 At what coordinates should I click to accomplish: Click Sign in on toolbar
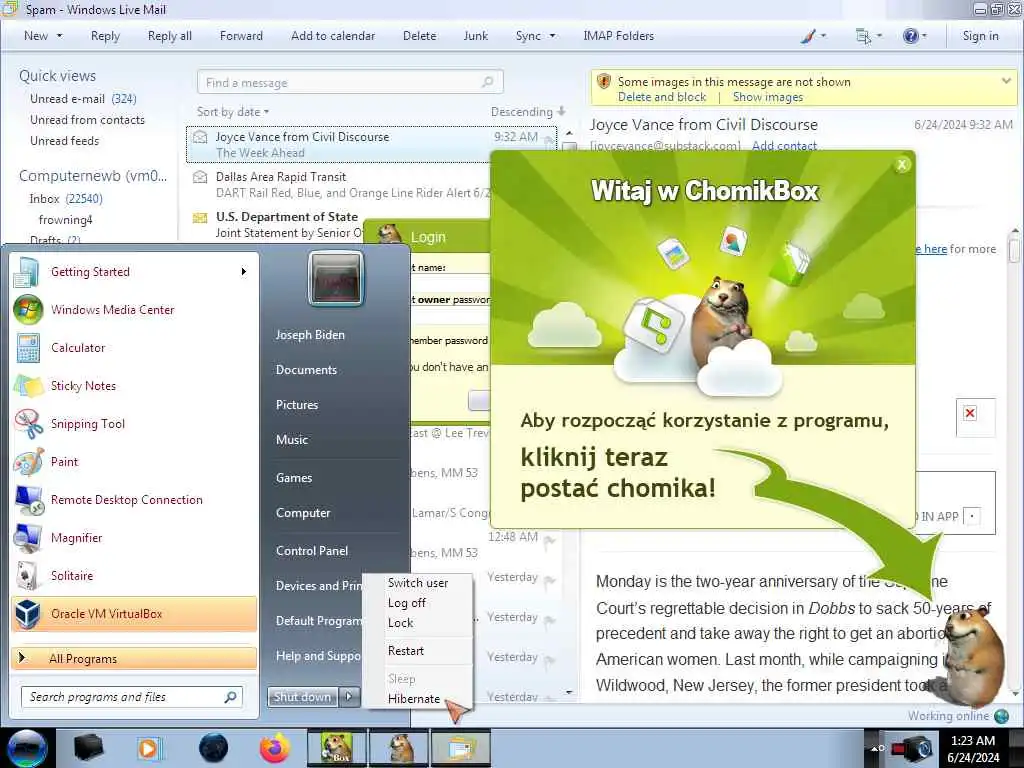pos(980,36)
